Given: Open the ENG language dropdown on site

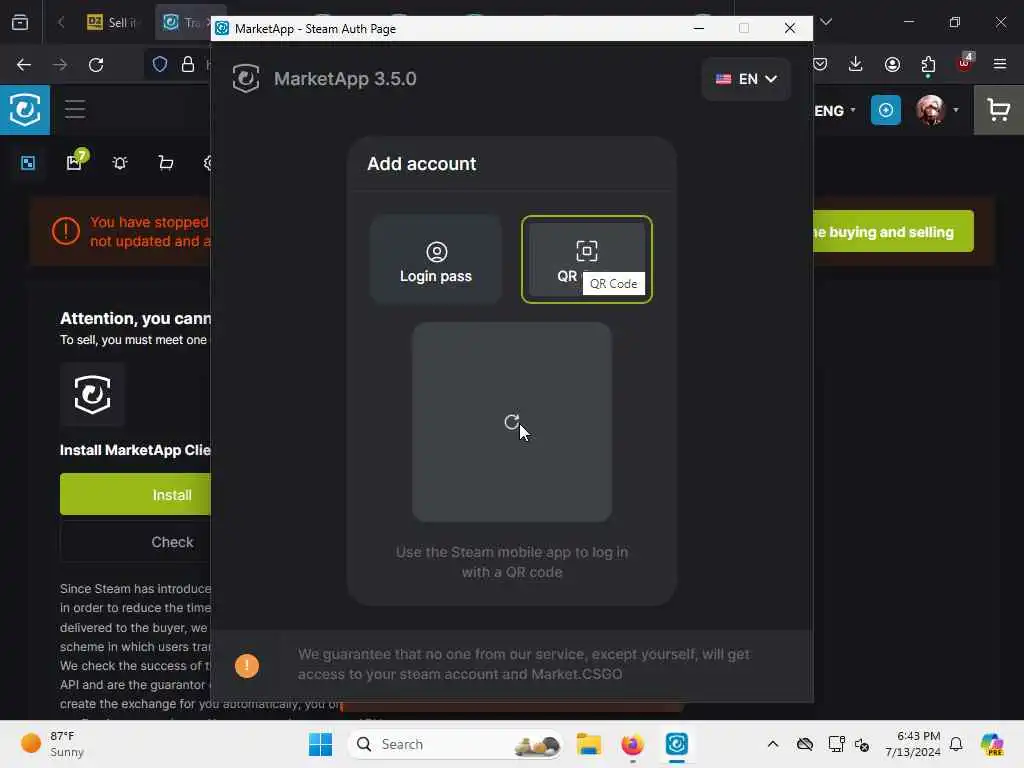Looking at the screenshot, I should [835, 111].
